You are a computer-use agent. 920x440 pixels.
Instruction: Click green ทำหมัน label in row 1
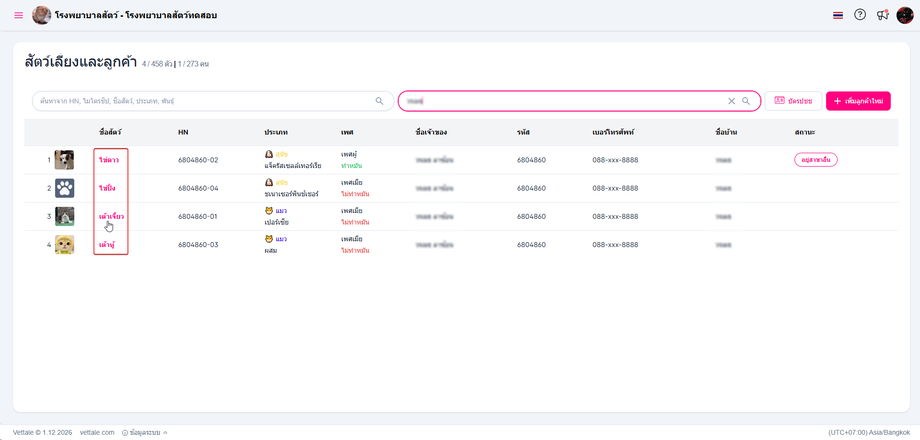click(351, 166)
